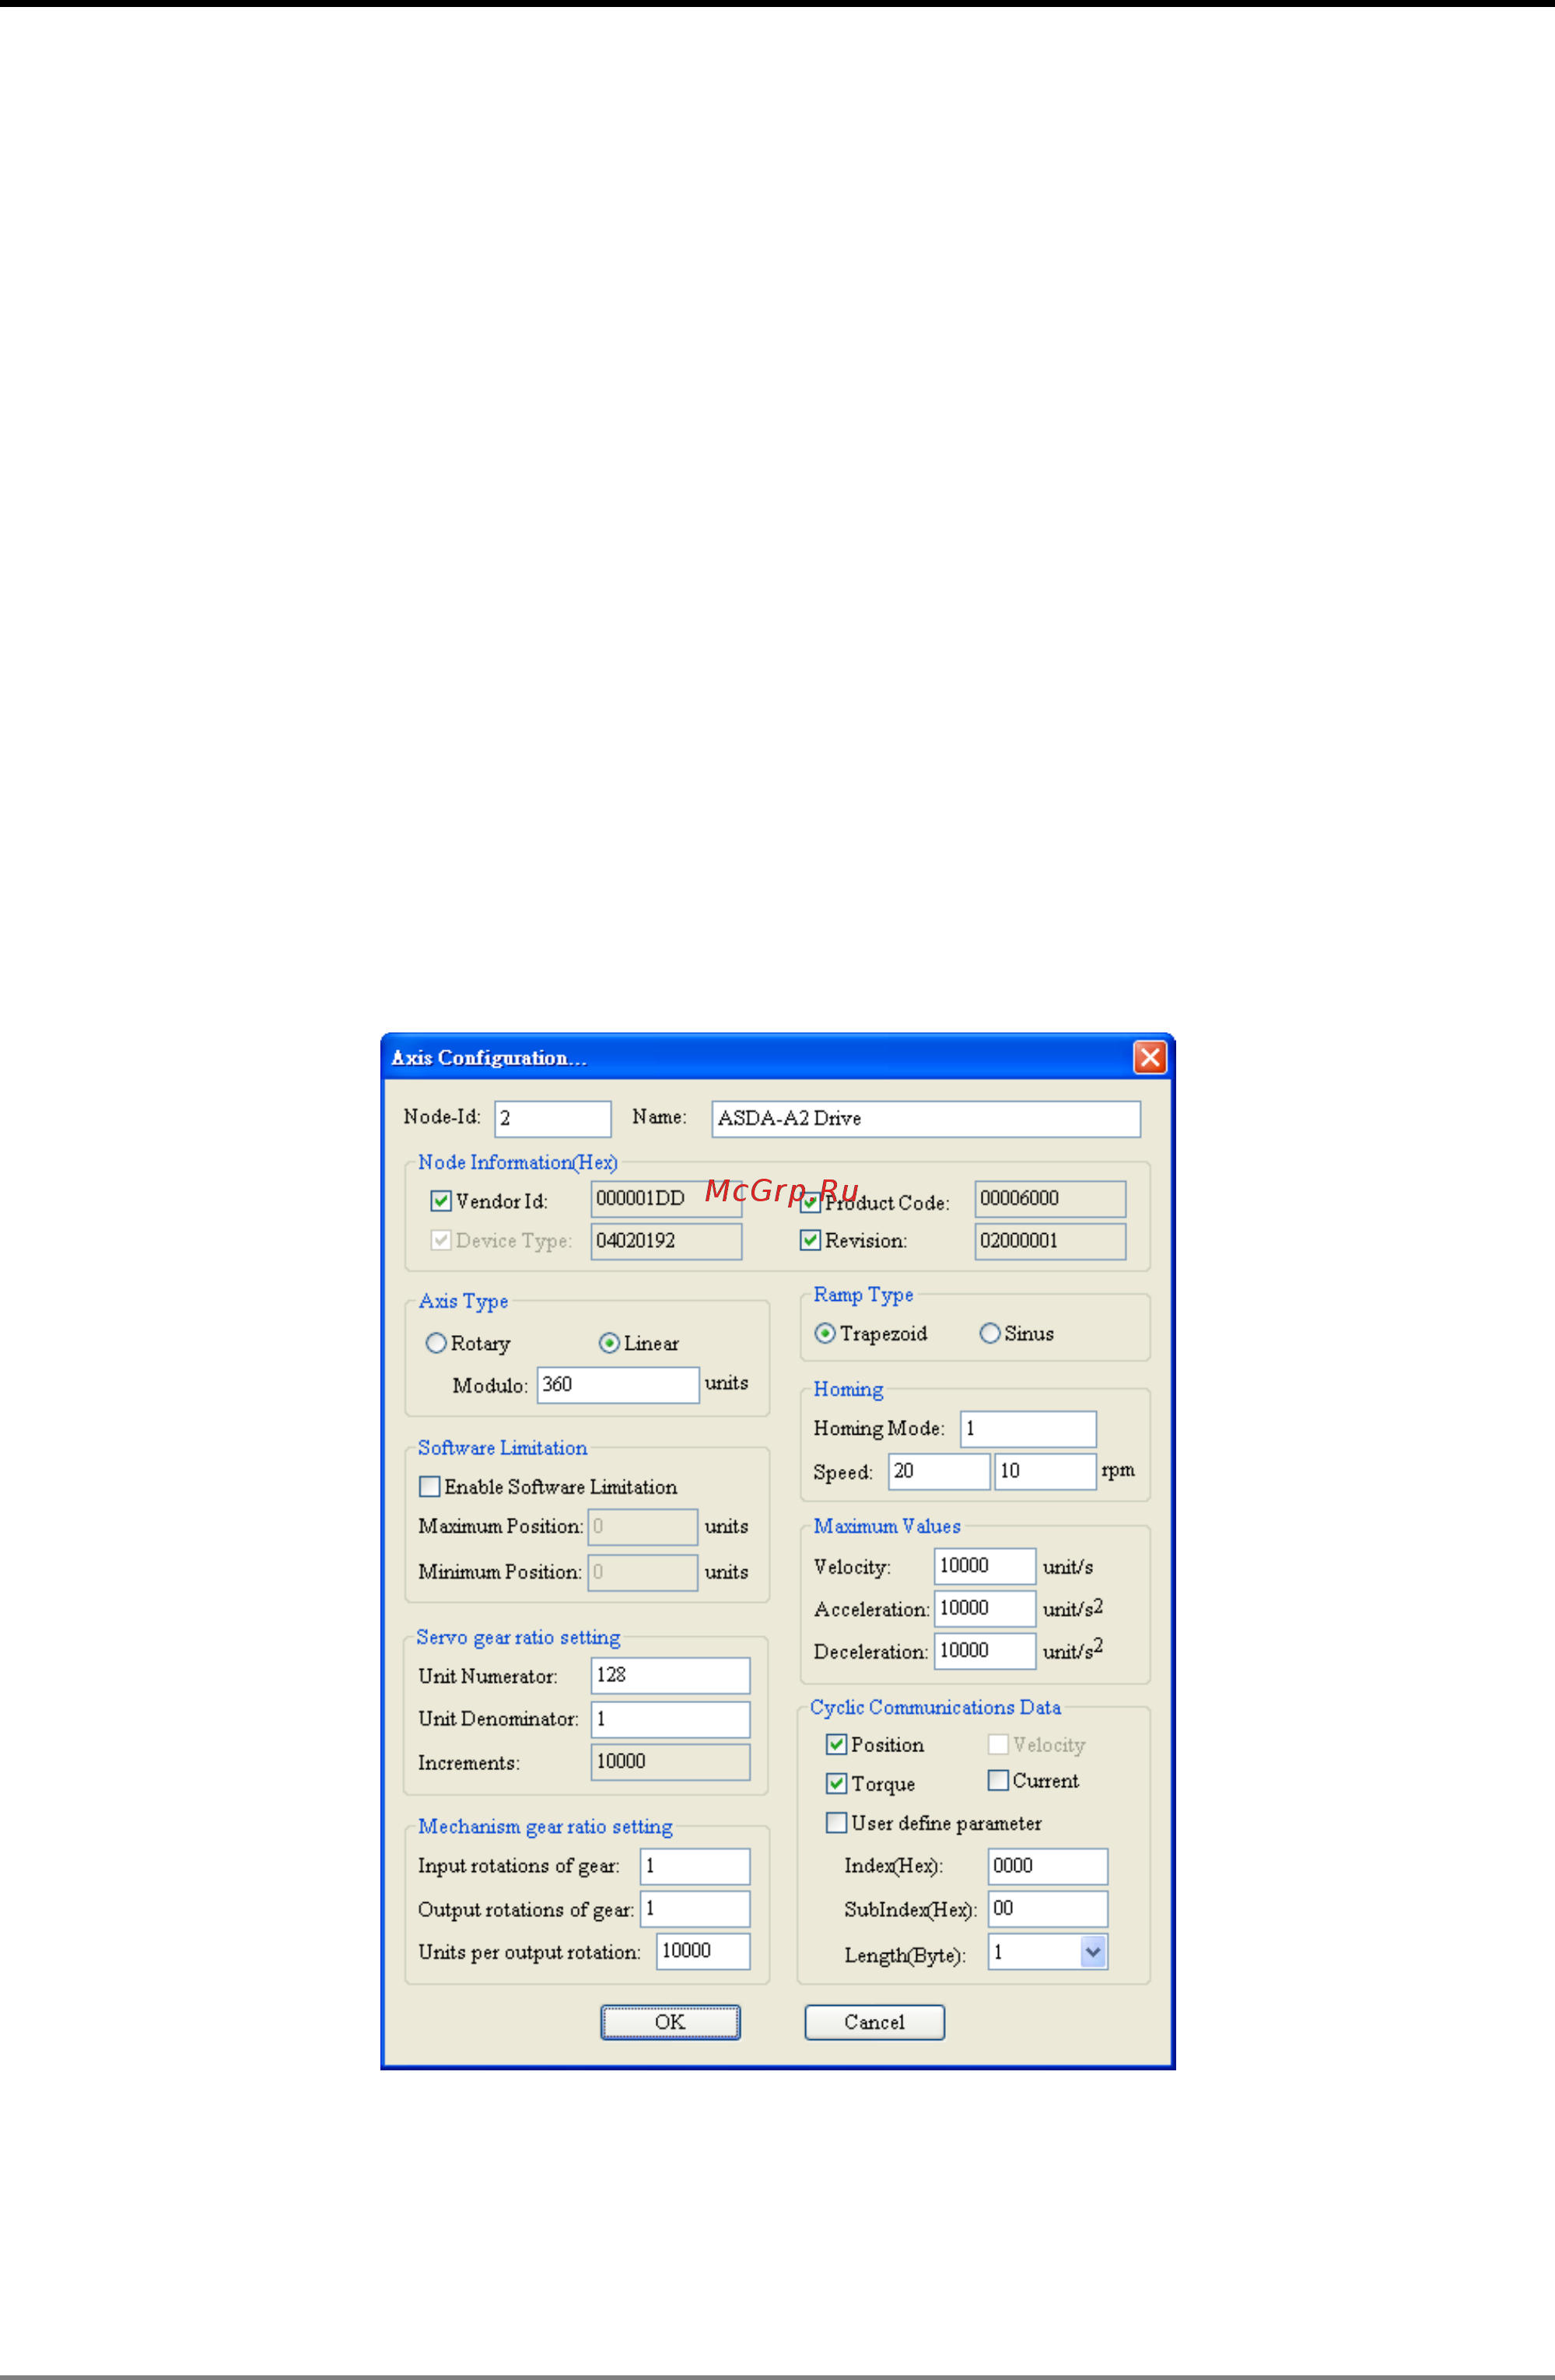Image resolution: width=1555 pixels, height=2380 pixels.
Task: Toggle Torque cyclic data checkbox
Action: click(837, 1783)
